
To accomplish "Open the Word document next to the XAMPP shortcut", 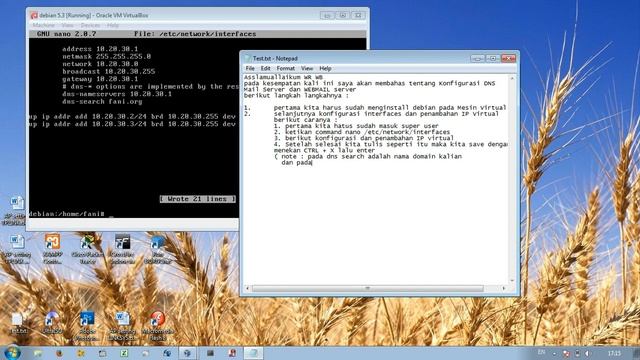I will [17, 249].
